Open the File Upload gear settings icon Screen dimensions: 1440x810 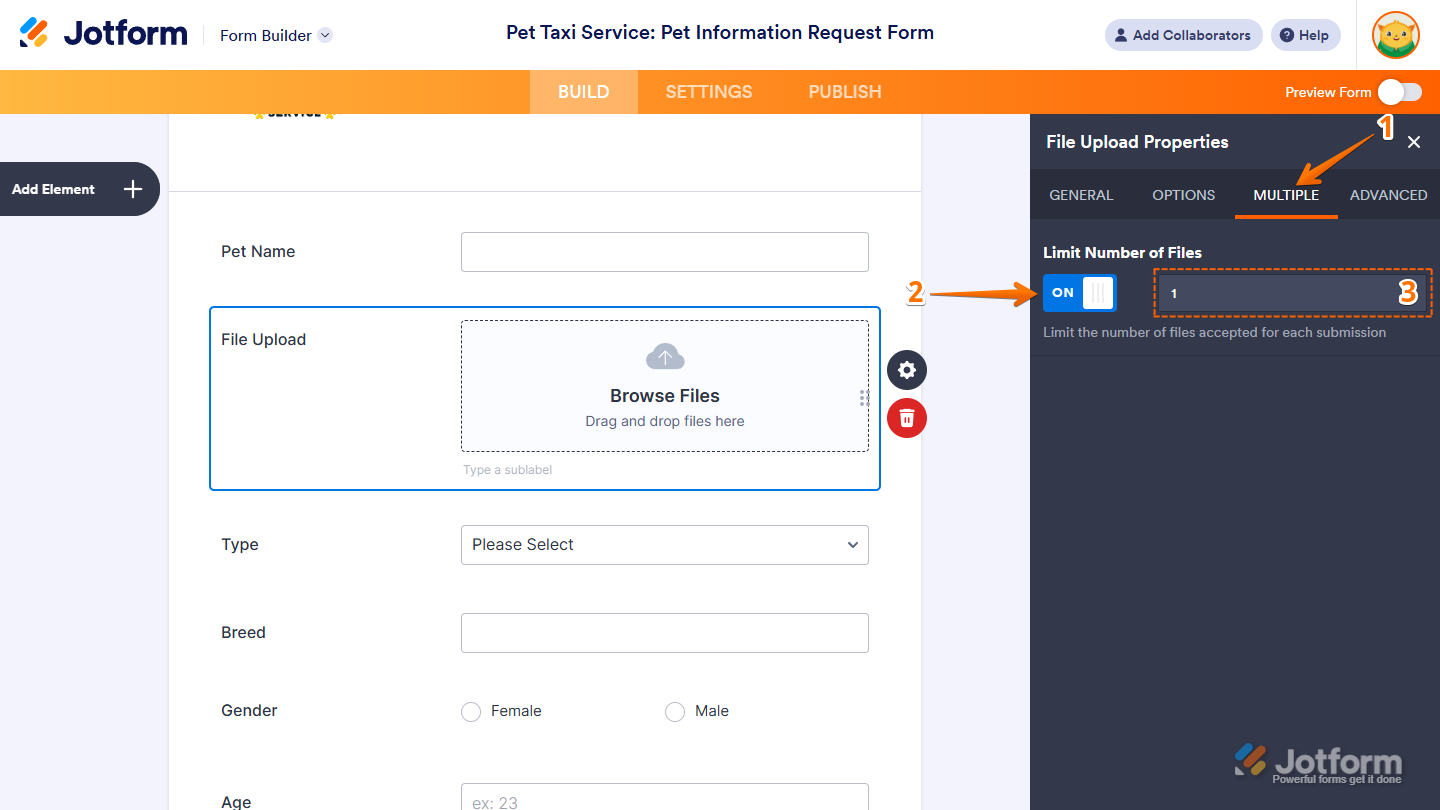click(x=907, y=370)
